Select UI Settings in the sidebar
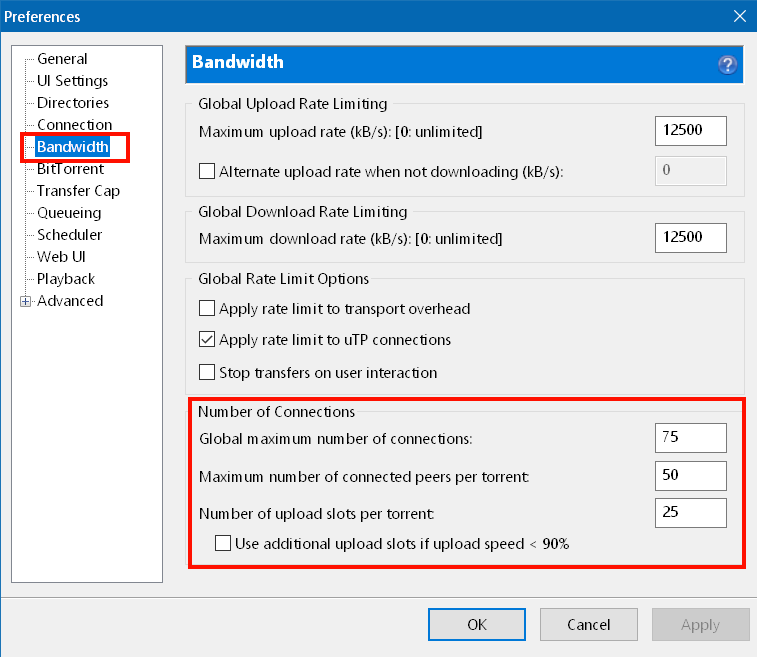This screenshot has height=657, width=757. click(x=72, y=81)
